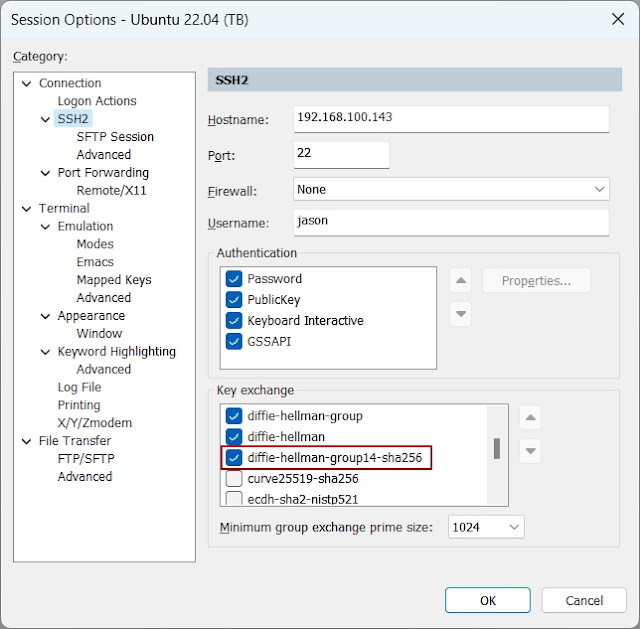
Task: Select the Emulation category label
Action: tap(85, 226)
